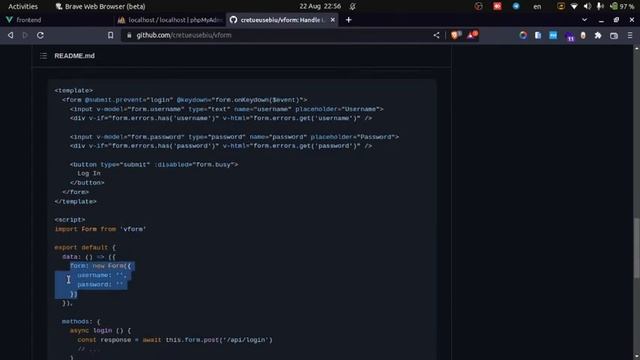Screen dimensions: 640x360
Task: Click the '<template>' opening line
Action: (x=74, y=91)
